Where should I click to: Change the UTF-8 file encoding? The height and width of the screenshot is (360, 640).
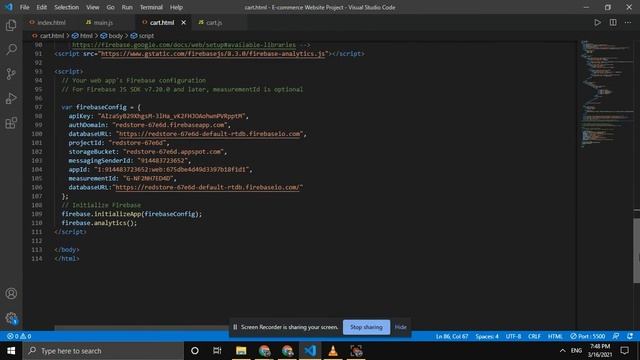(x=513, y=336)
